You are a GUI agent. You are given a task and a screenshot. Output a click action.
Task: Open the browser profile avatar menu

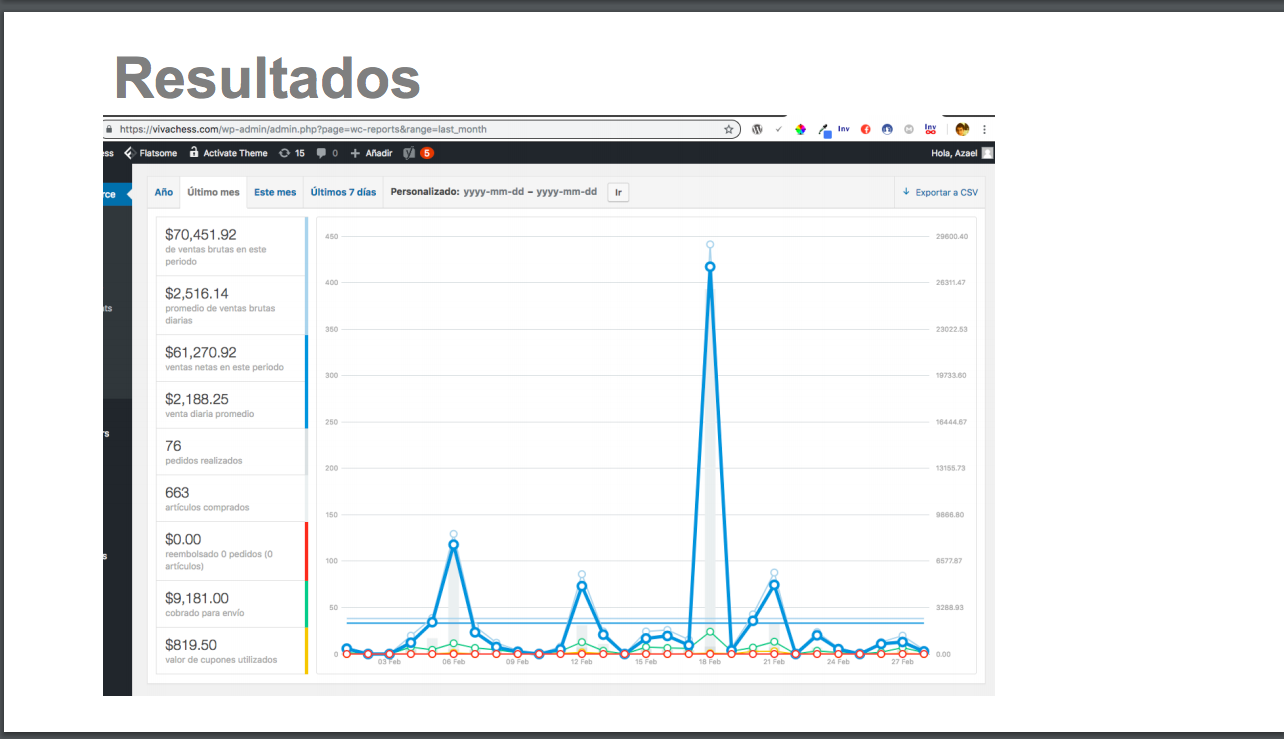(964, 129)
